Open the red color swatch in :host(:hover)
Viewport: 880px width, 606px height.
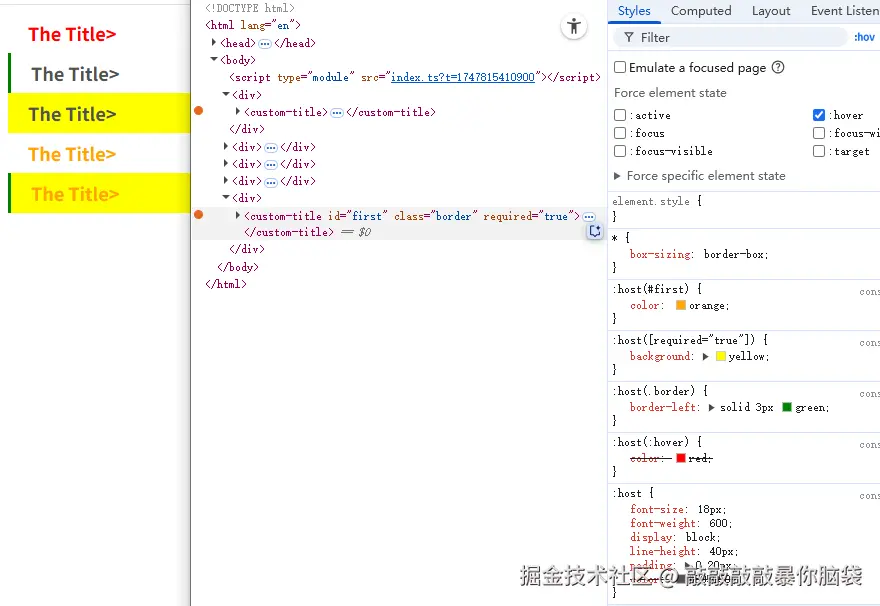(680, 458)
